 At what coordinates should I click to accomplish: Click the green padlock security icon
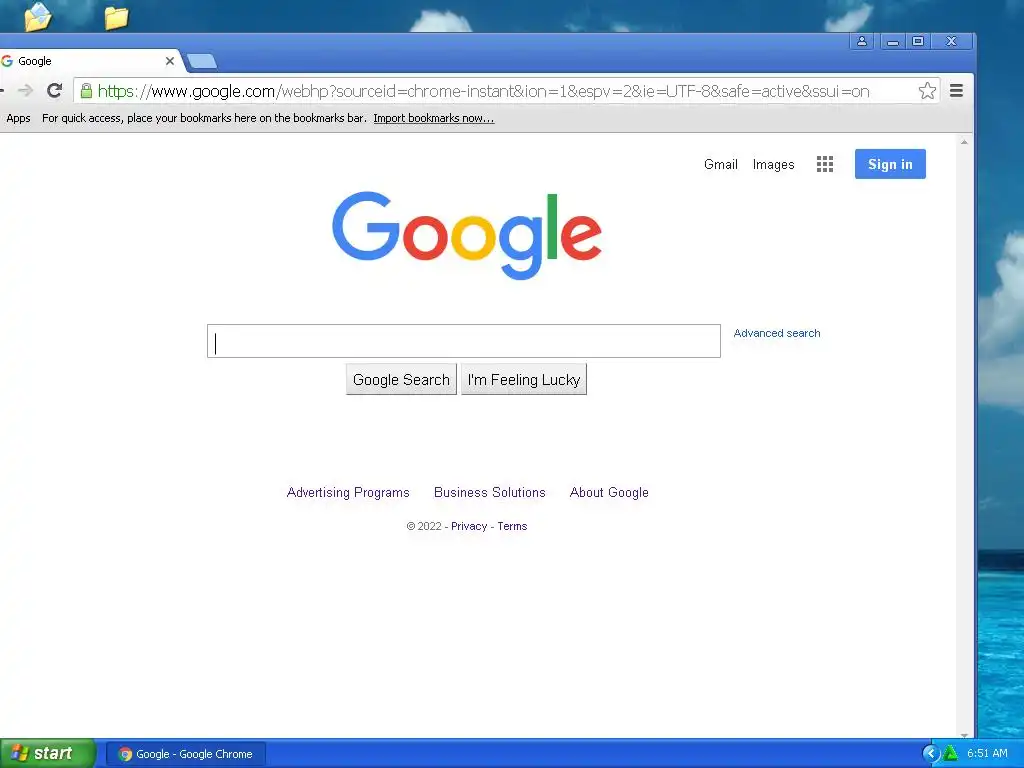[x=86, y=91]
